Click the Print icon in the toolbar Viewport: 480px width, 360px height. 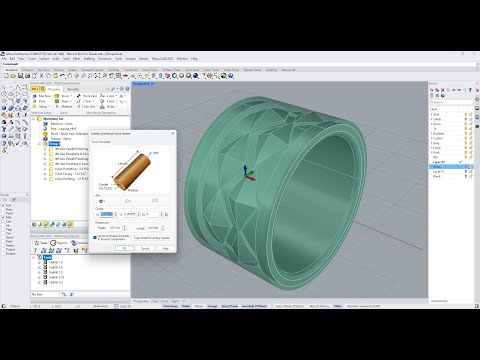coord(27,76)
